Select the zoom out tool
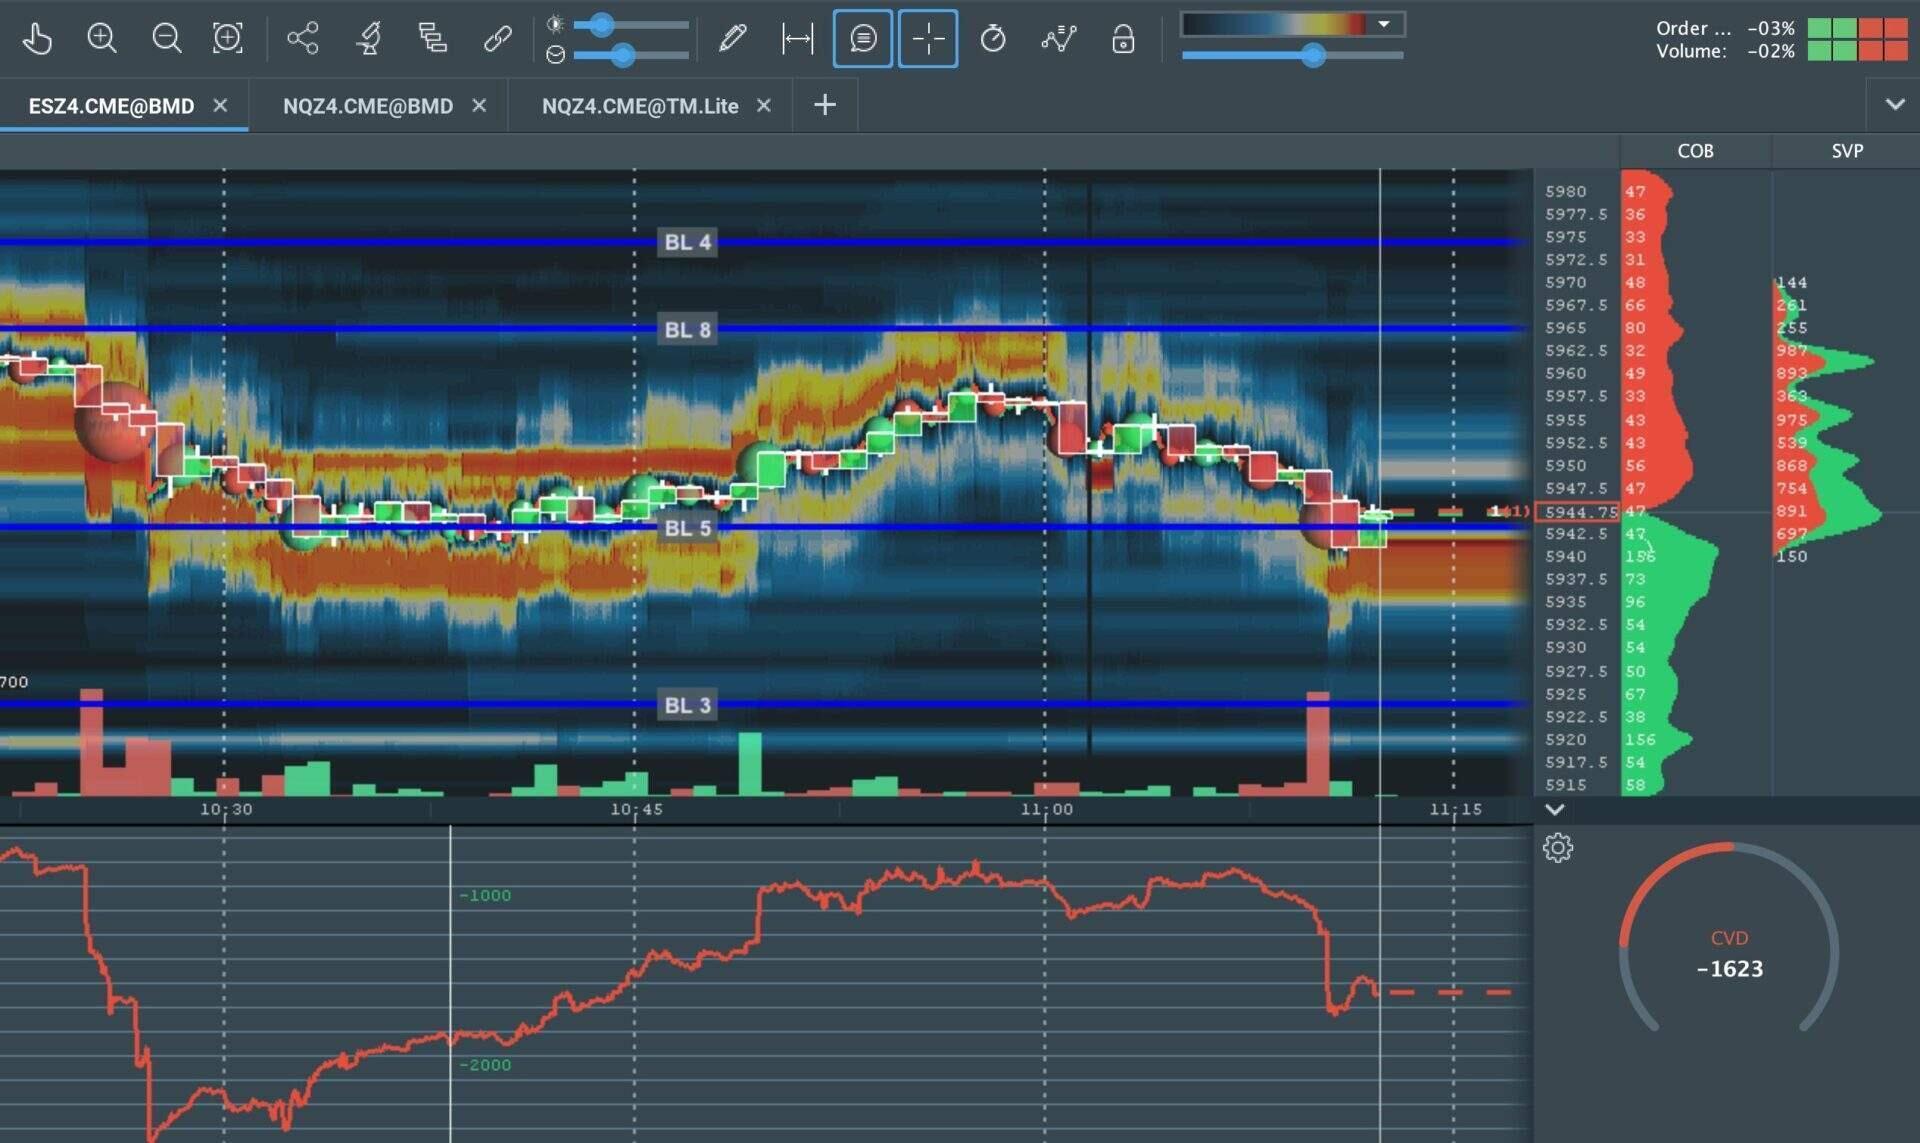Viewport: 1920px width, 1143px height. (166, 38)
